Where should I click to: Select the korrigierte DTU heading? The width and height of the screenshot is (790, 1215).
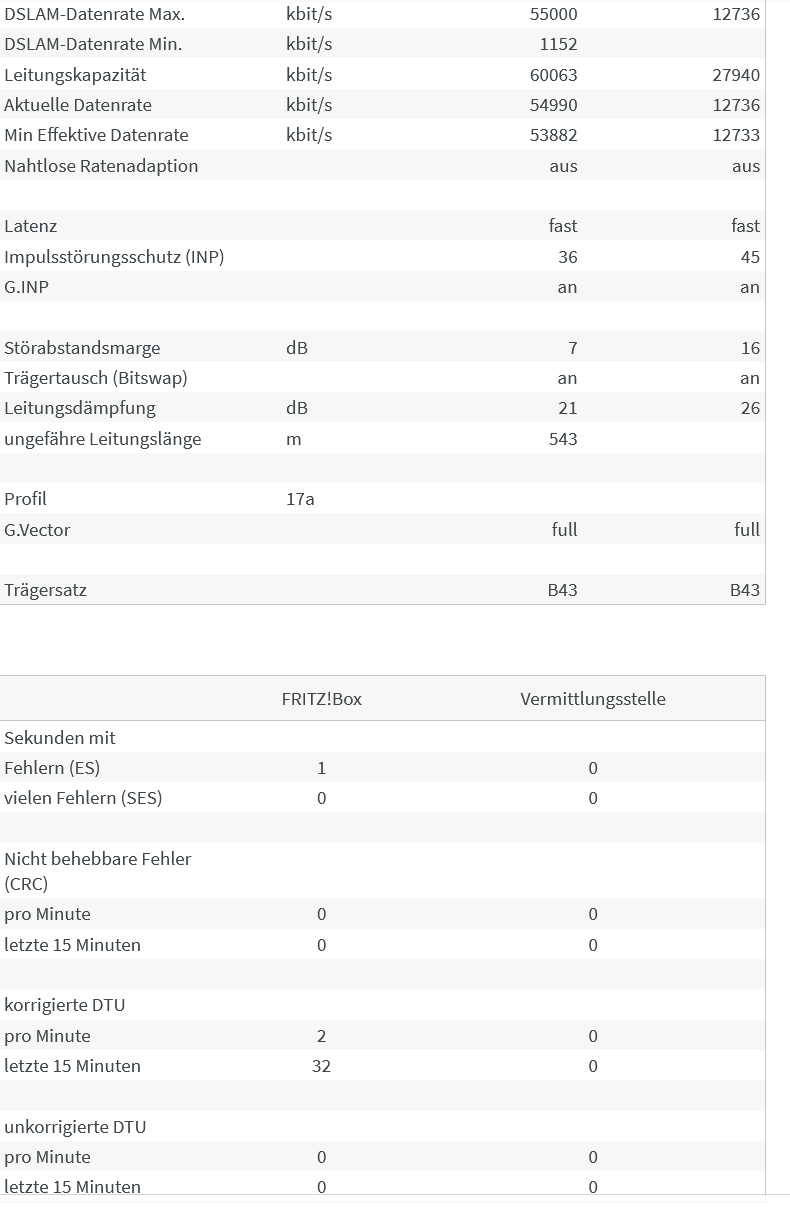coord(65,1005)
